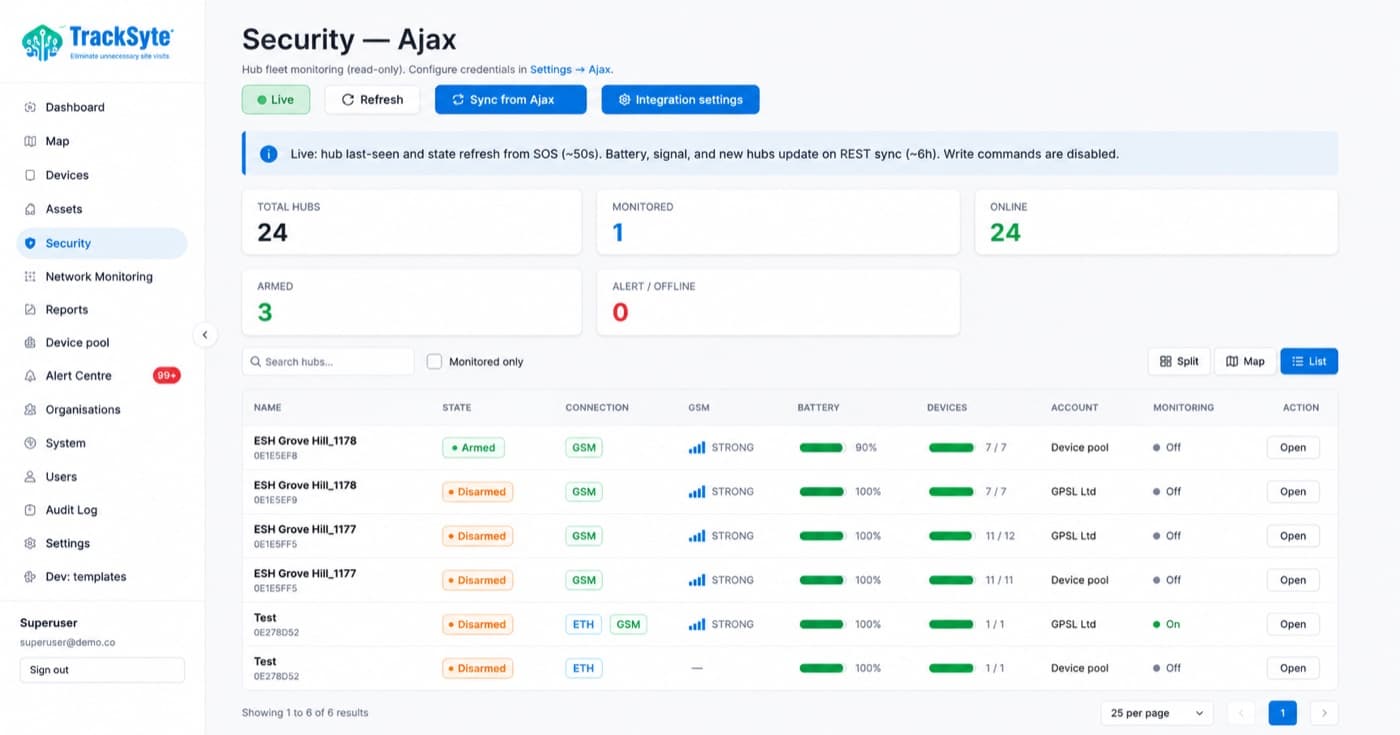Click the Total Hubs 24 card
The image size is (1400, 735).
412,222
